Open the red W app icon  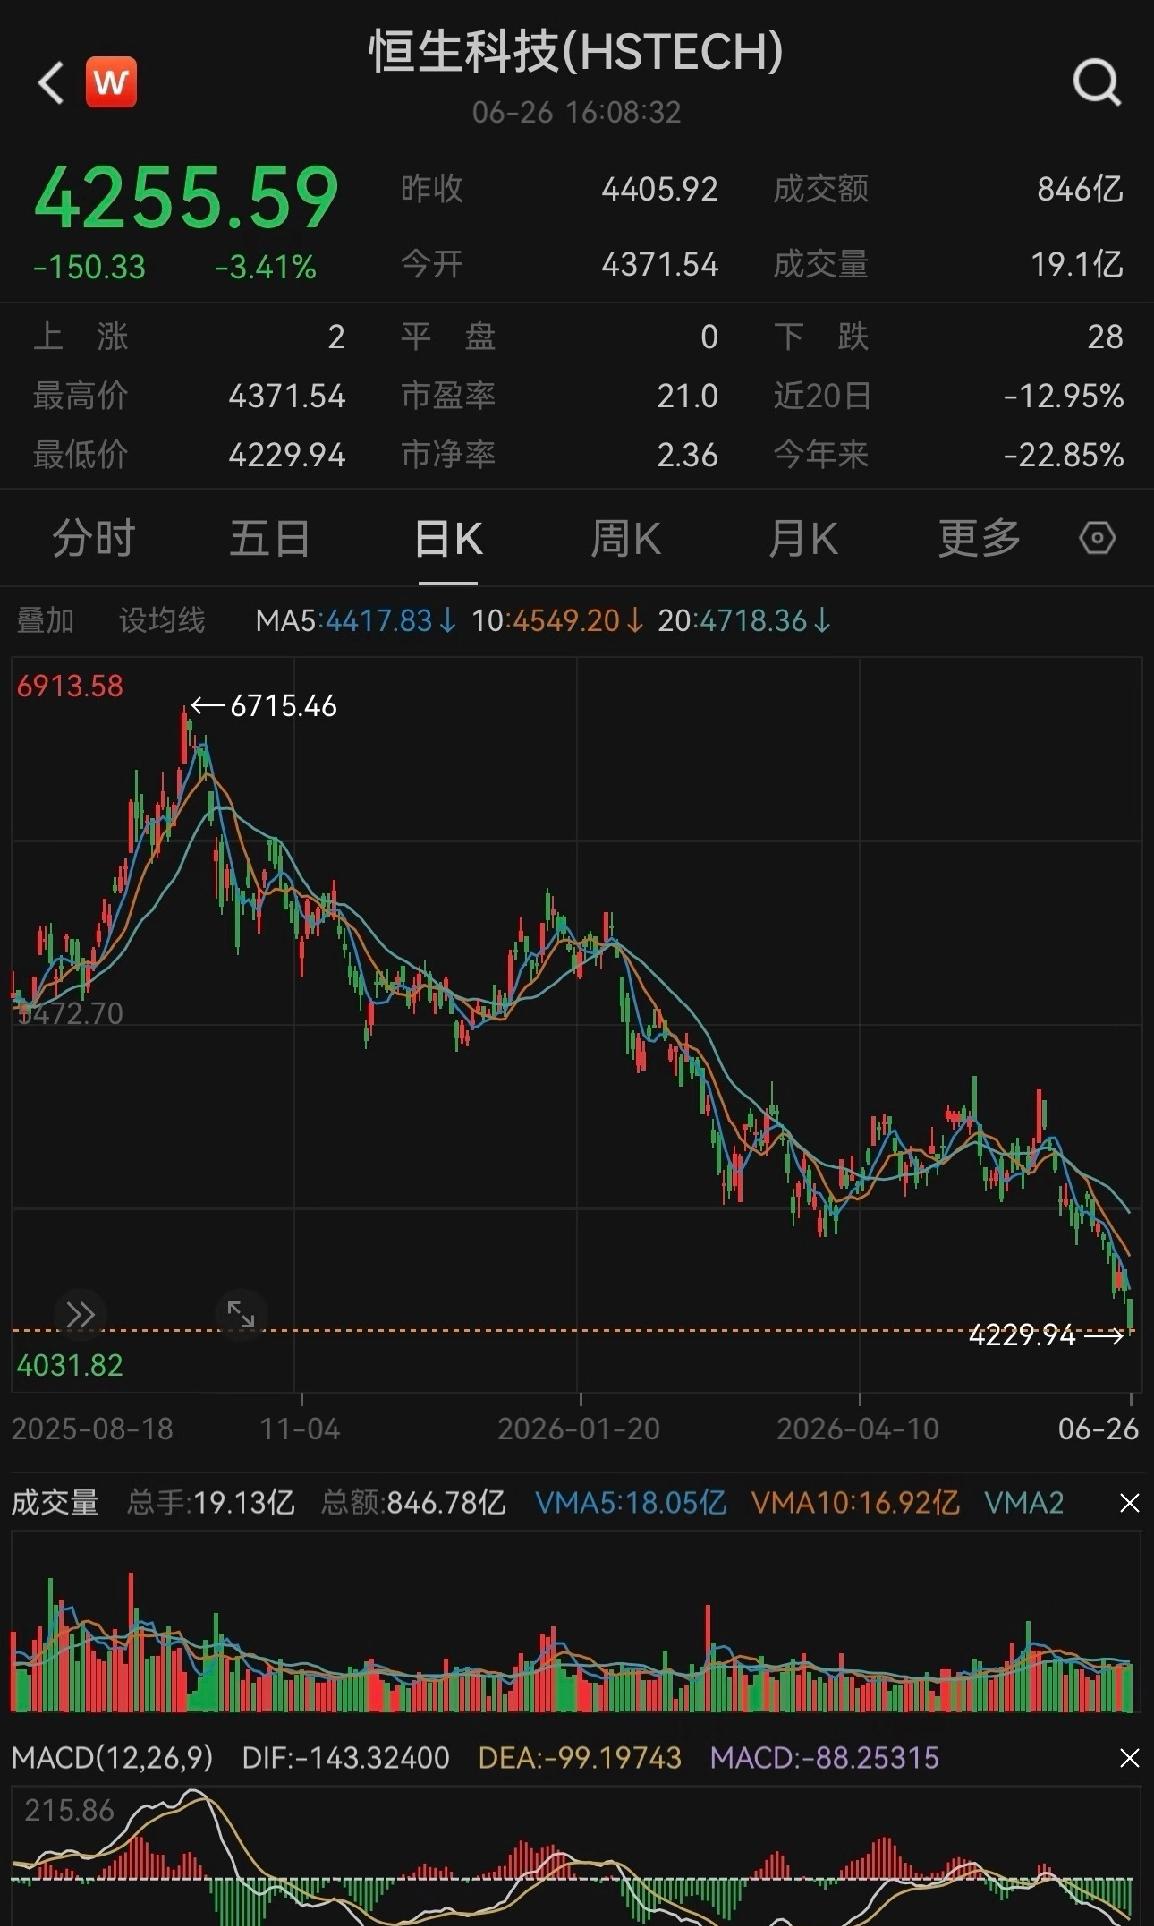tap(111, 82)
